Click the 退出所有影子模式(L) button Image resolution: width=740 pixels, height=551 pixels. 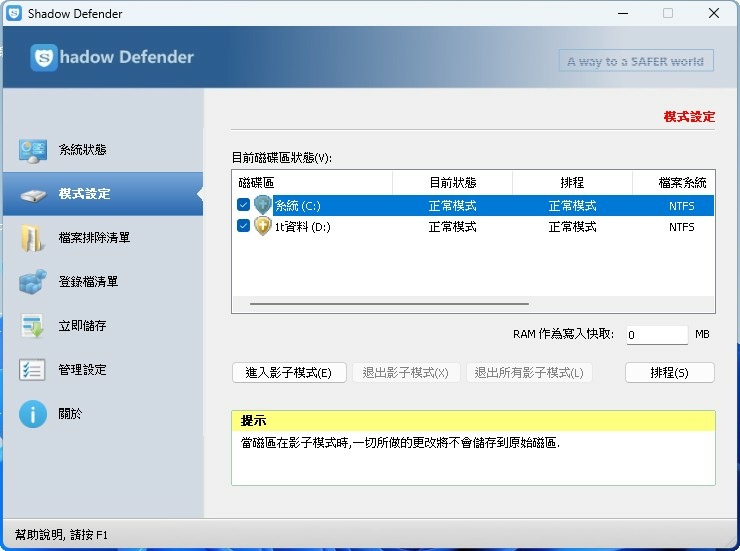(529, 373)
